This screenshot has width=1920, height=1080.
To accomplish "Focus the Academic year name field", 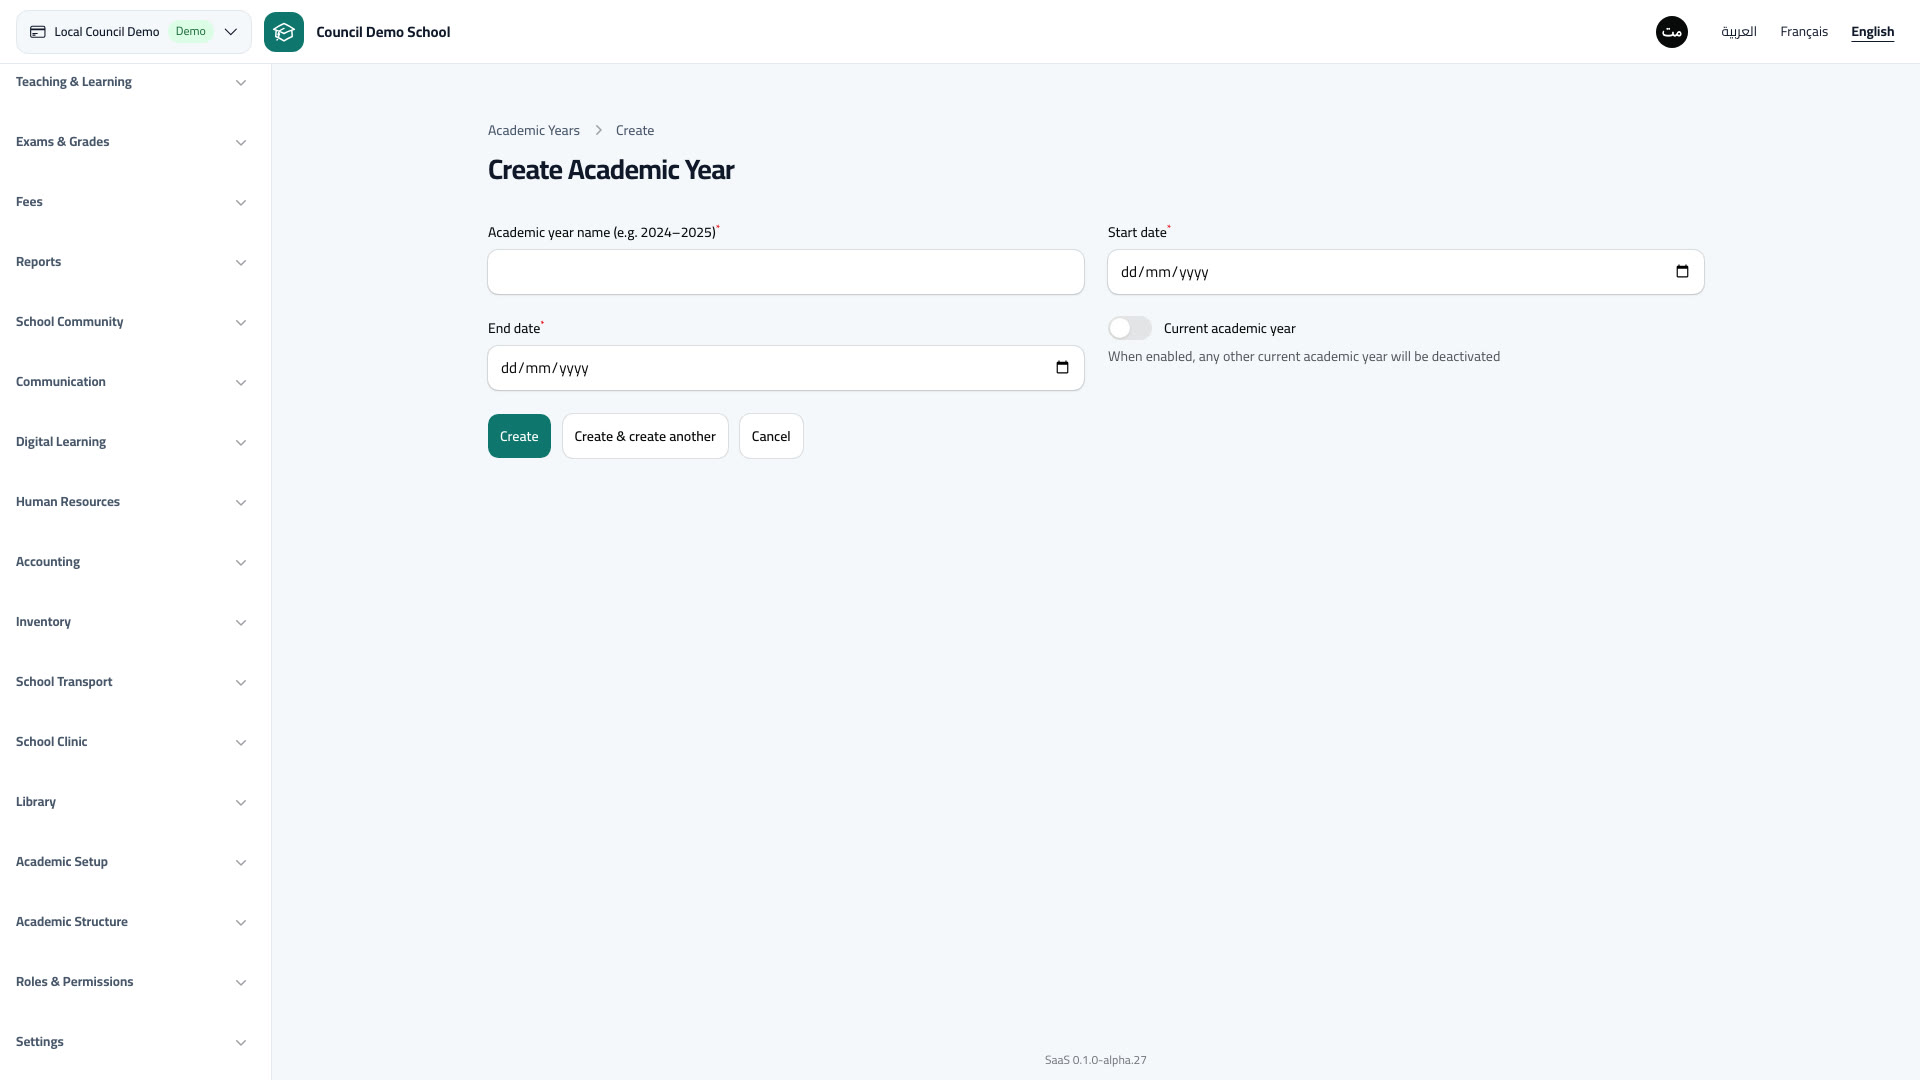I will 786,272.
